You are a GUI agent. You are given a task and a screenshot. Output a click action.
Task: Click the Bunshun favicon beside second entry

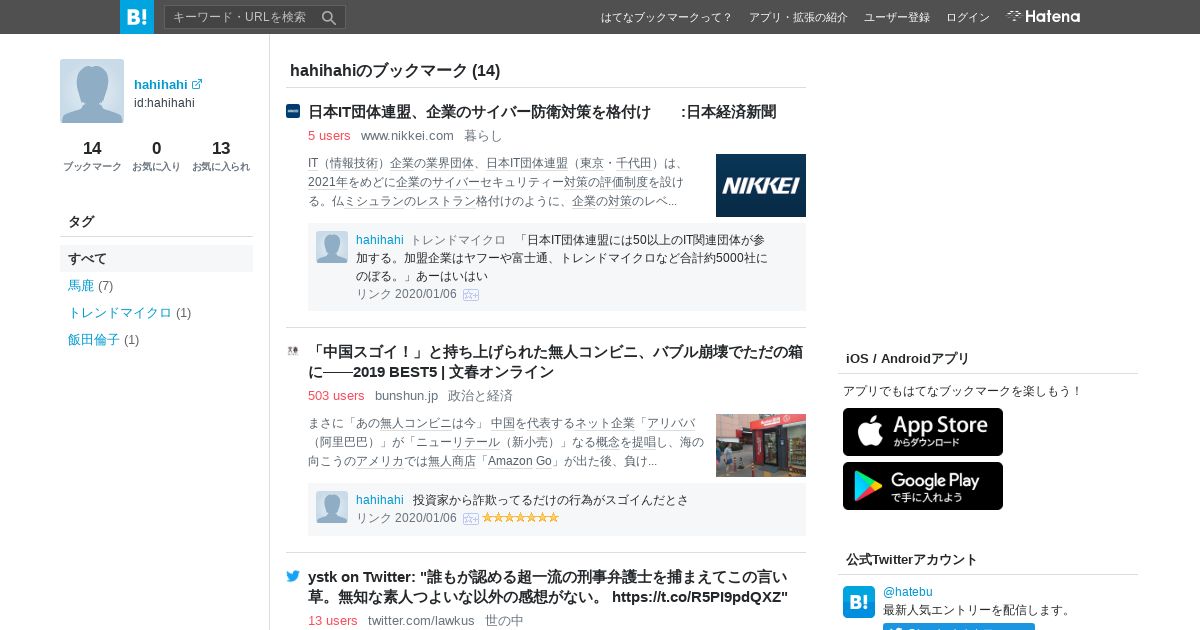(x=293, y=351)
